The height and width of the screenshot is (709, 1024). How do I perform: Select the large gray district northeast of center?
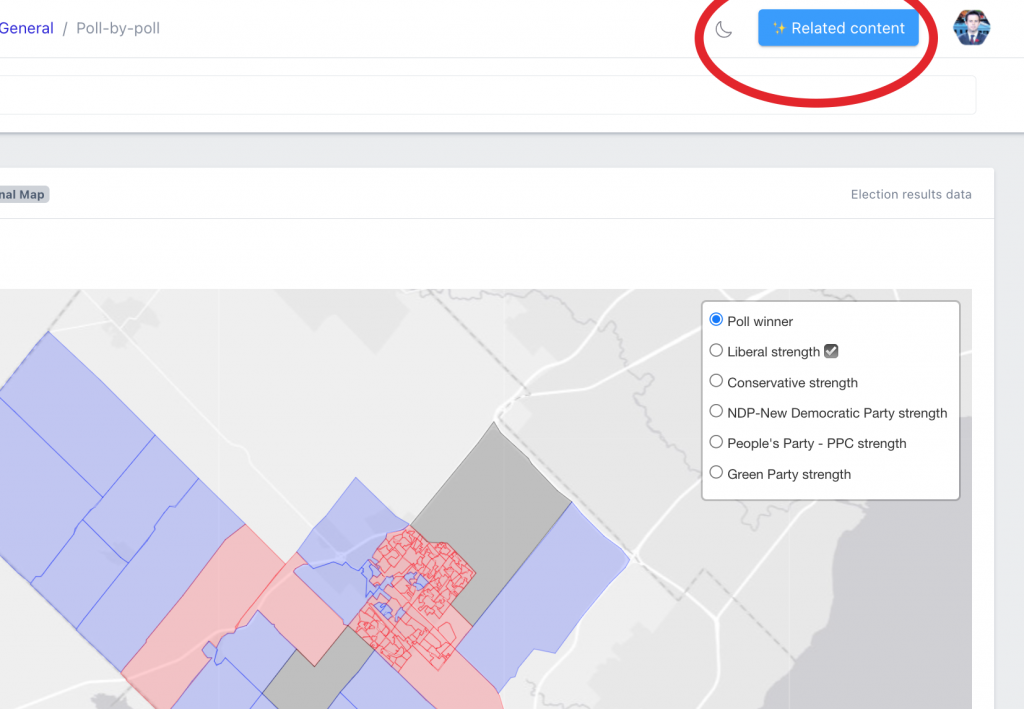(490, 510)
